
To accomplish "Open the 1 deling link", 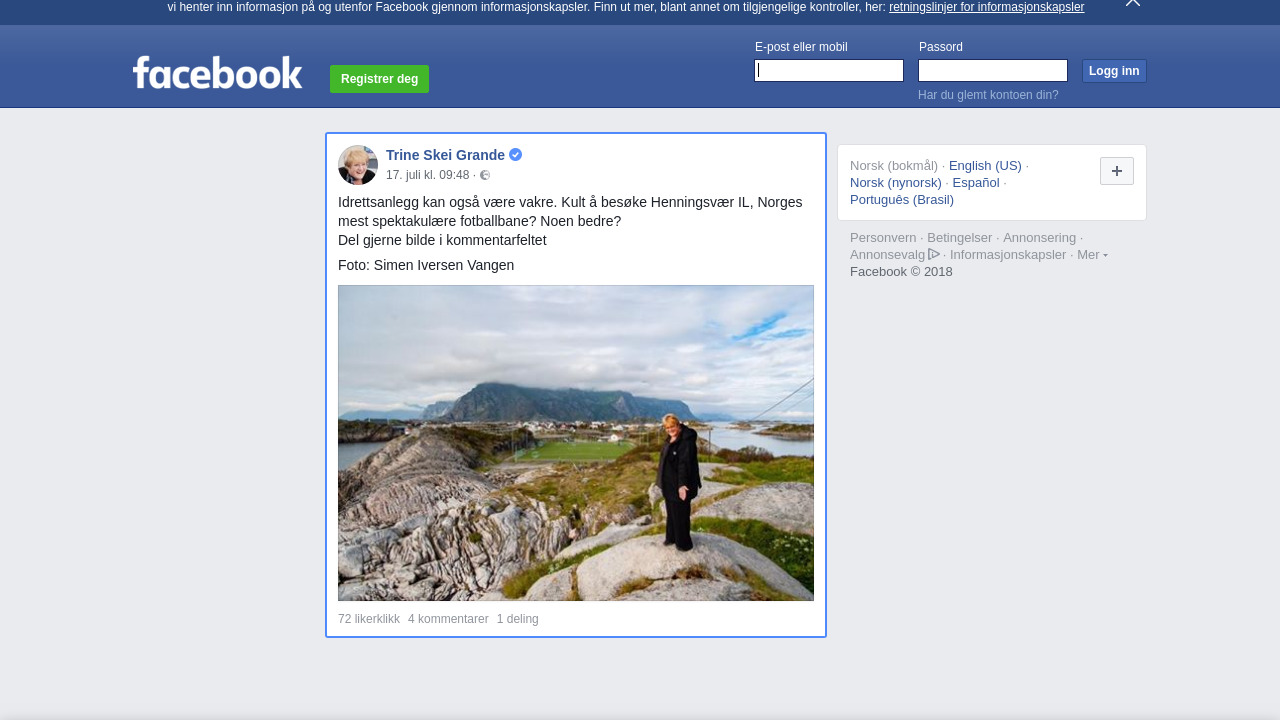I will tap(518, 619).
